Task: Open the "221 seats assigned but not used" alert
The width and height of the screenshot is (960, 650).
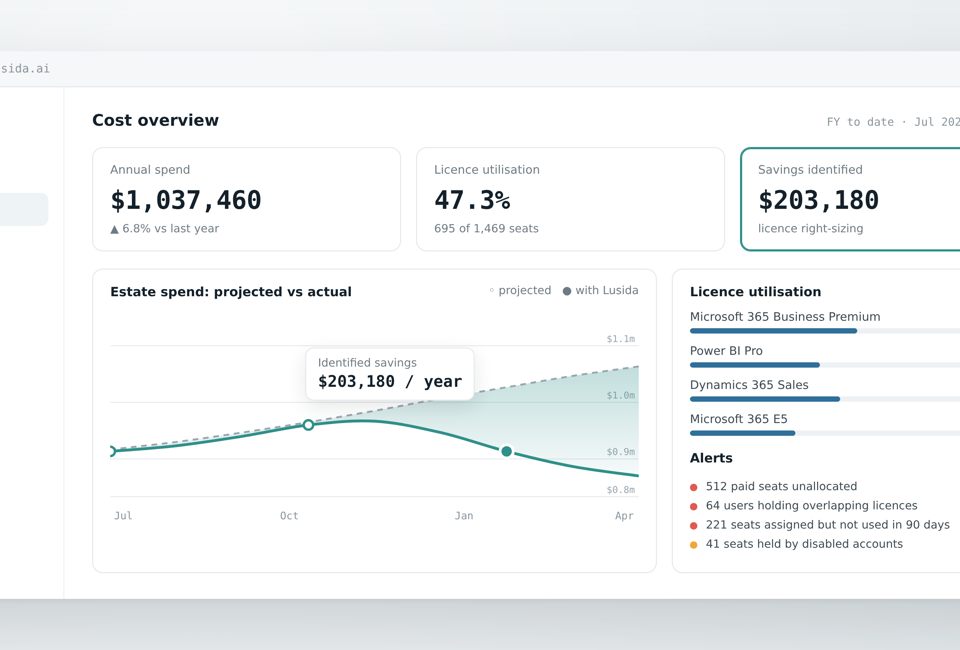Action: [820, 525]
